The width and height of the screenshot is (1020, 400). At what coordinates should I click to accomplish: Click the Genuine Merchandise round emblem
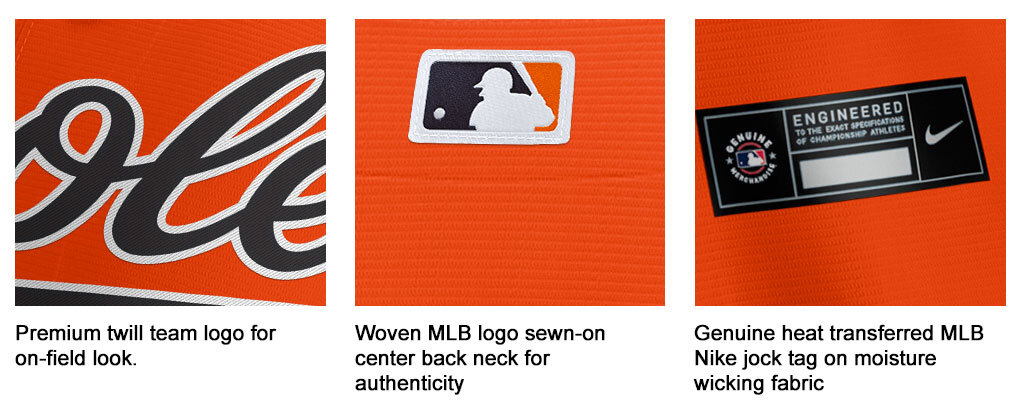[x=751, y=159]
